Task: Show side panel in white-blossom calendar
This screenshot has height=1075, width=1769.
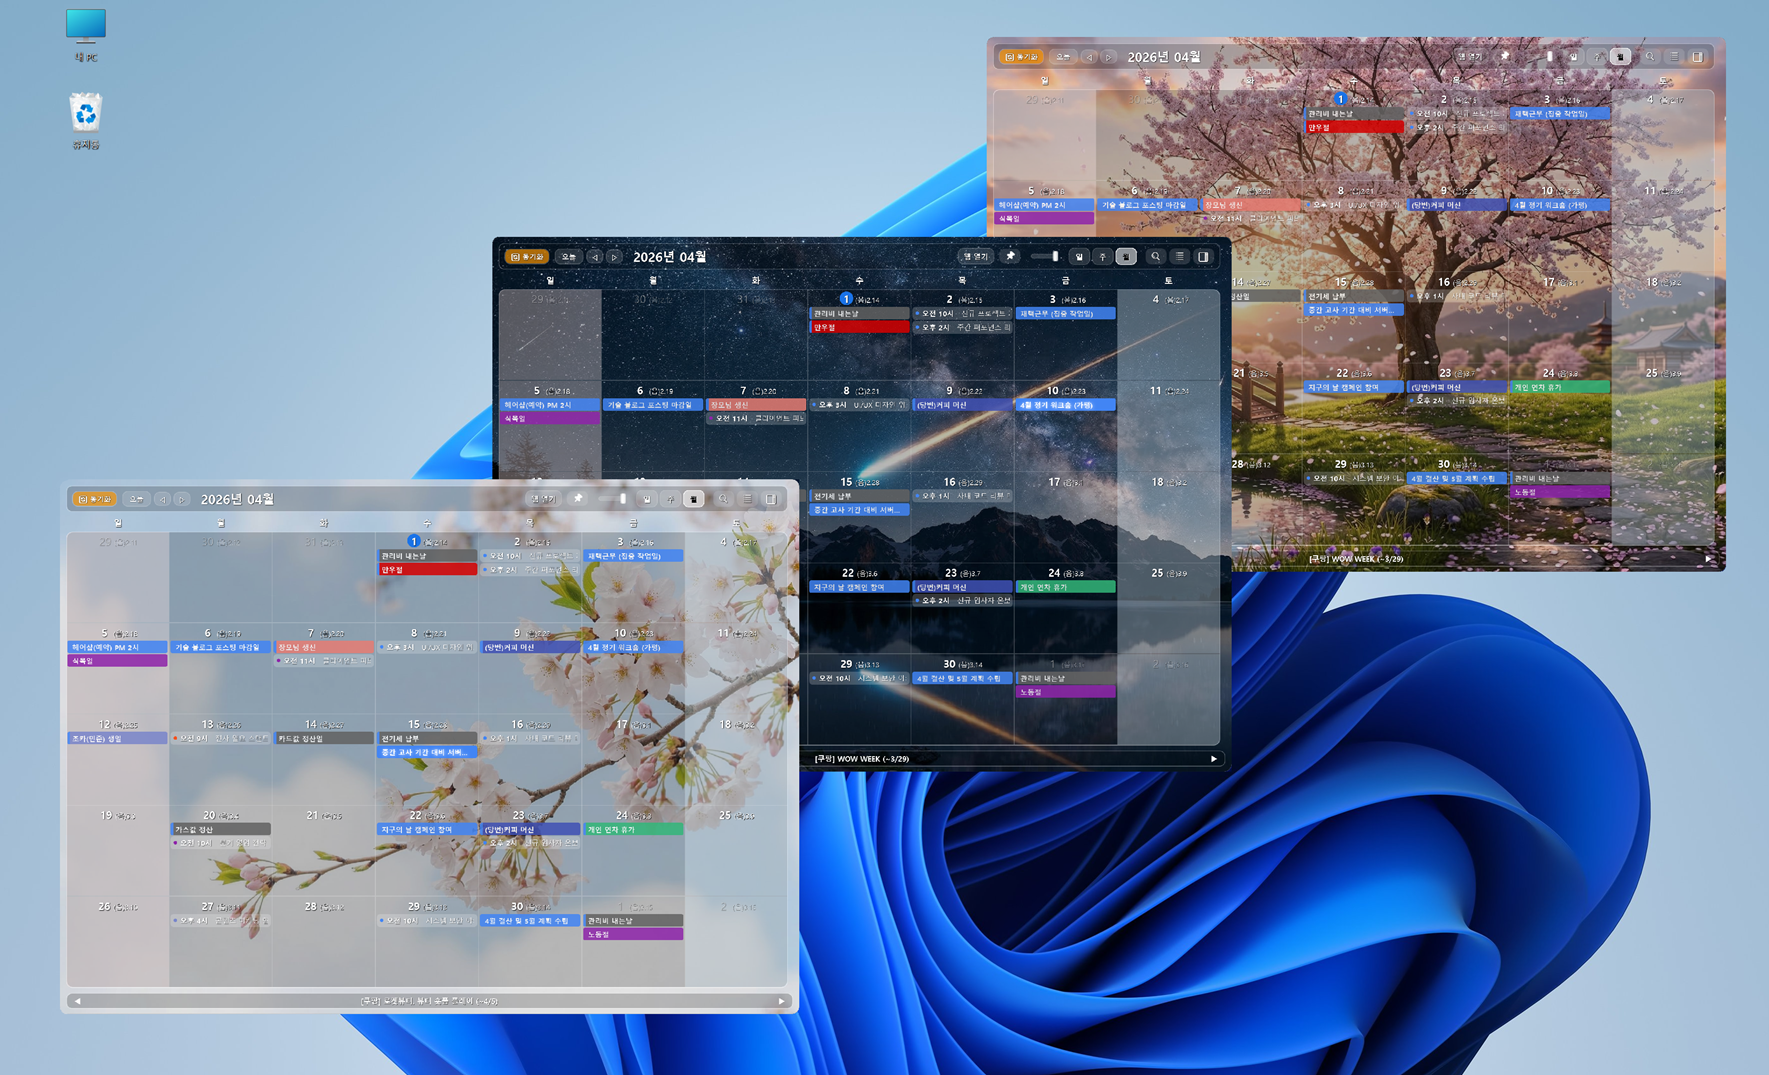Action: tap(771, 499)
